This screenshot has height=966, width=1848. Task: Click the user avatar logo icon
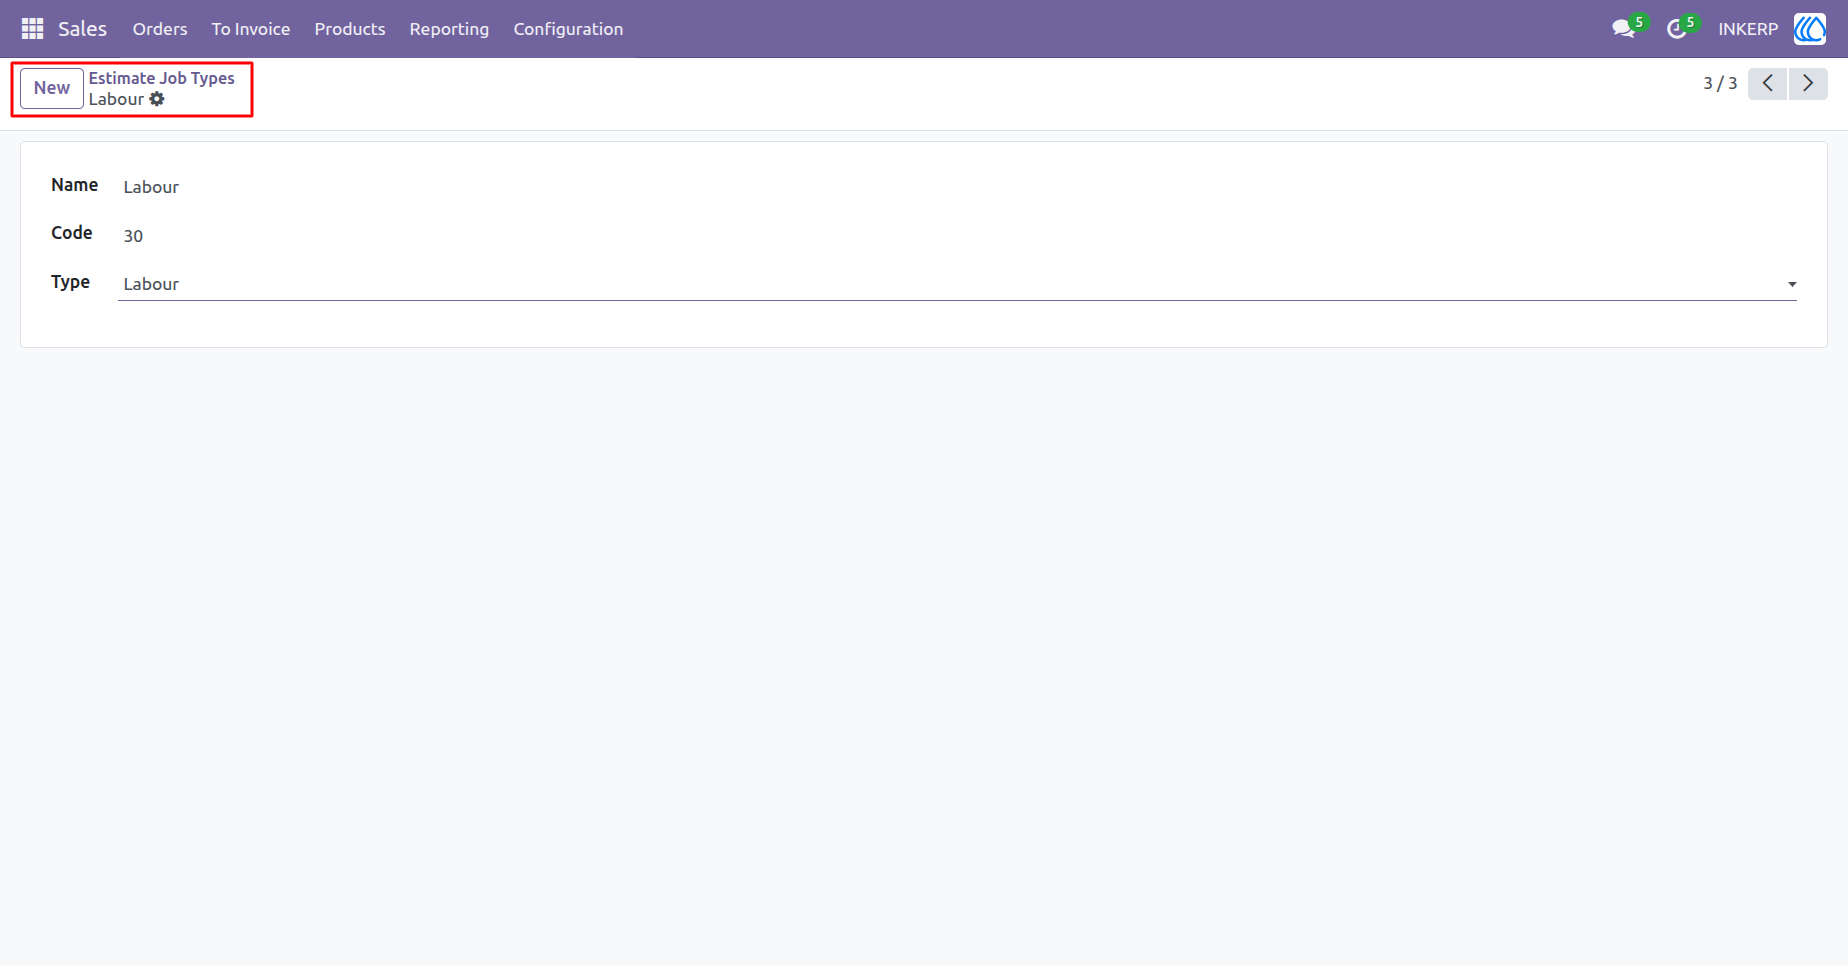(x=1810, y=29)
